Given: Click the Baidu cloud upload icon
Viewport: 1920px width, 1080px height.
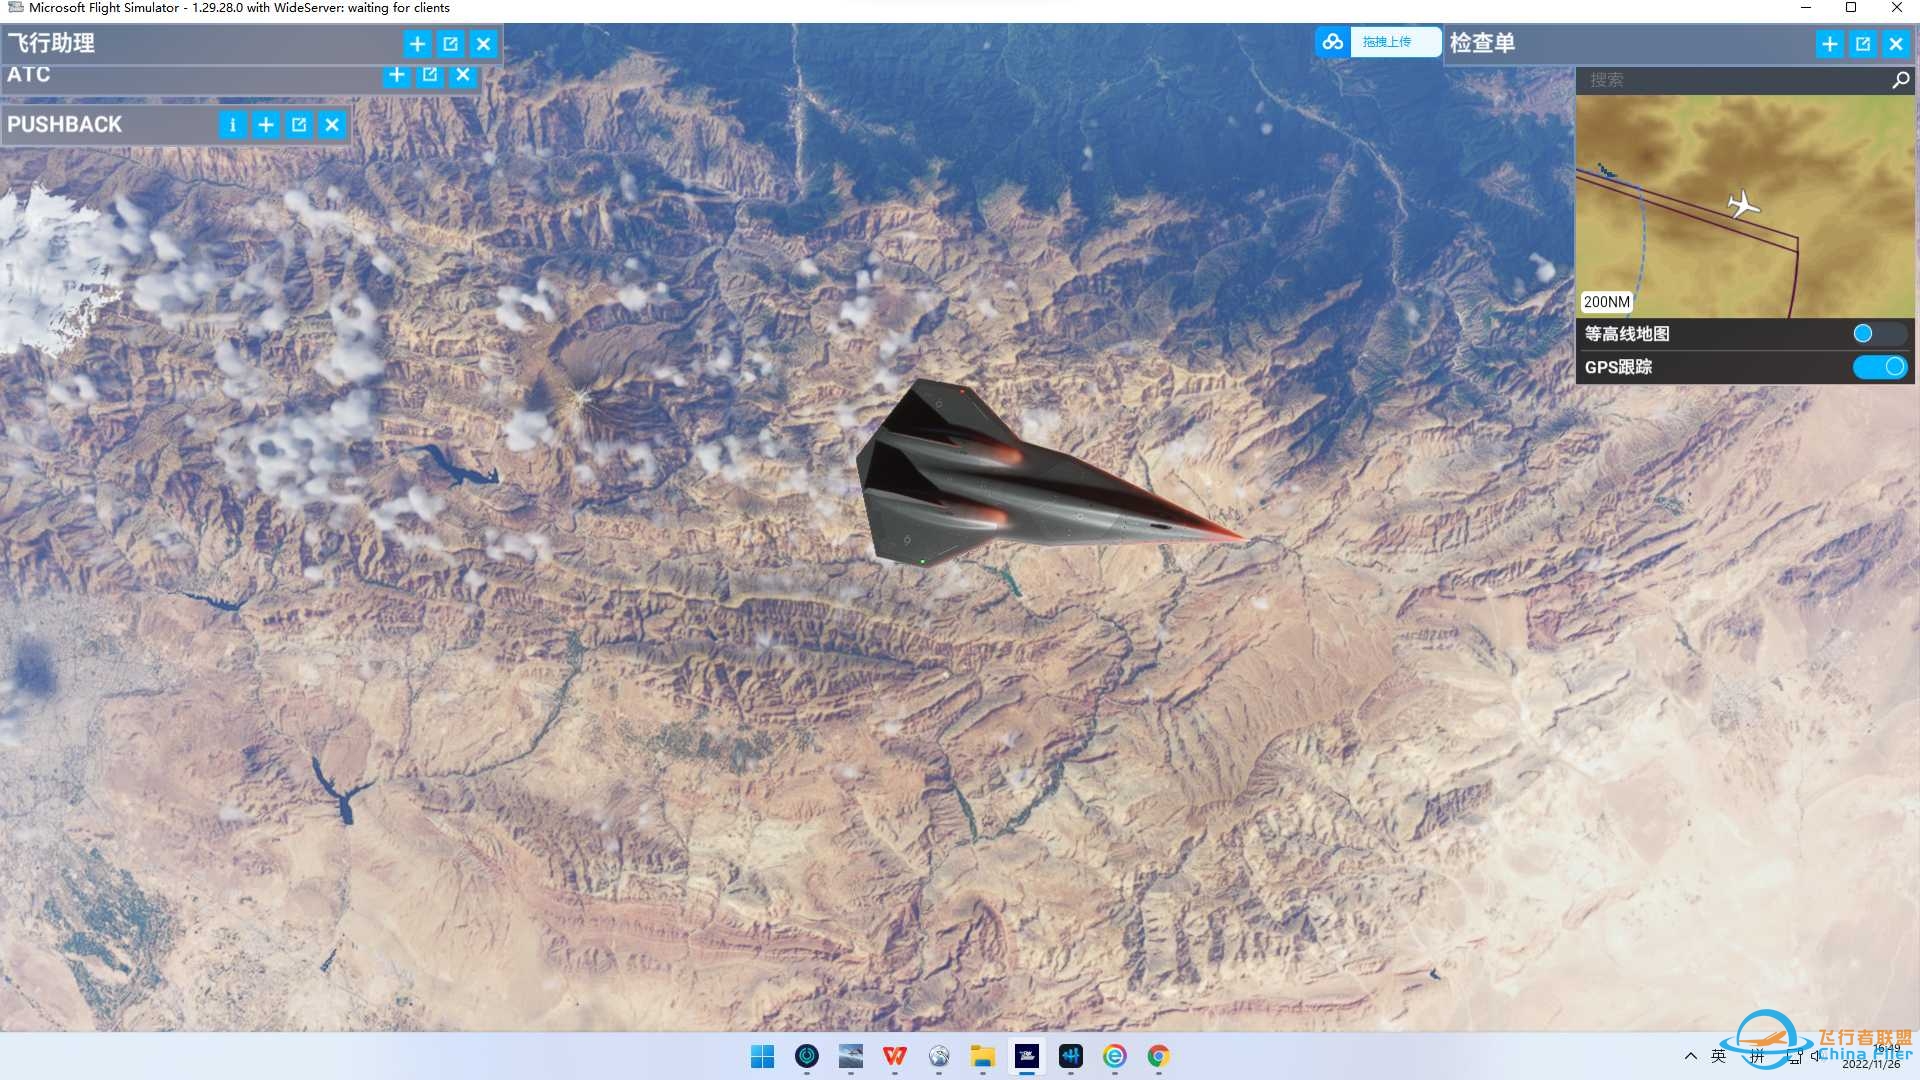Looking at the screenshot, I should (1332, 42).
